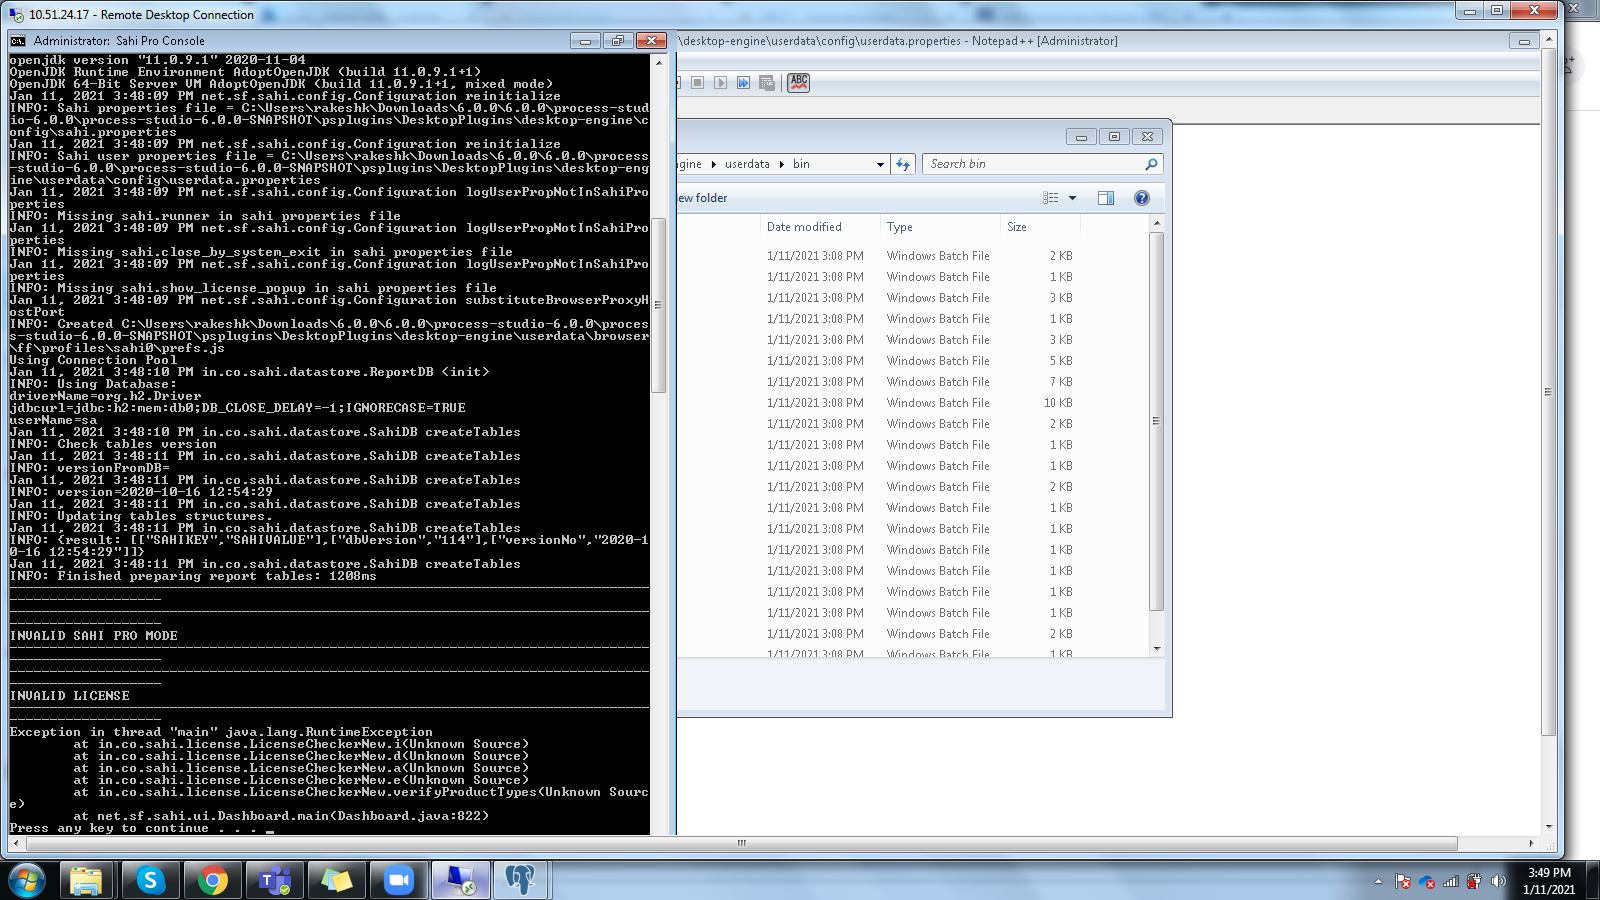Screen dimensions: 1600x900
Task: Open pgAdmin elephant icon on taskbar
Action: (520, 880)
